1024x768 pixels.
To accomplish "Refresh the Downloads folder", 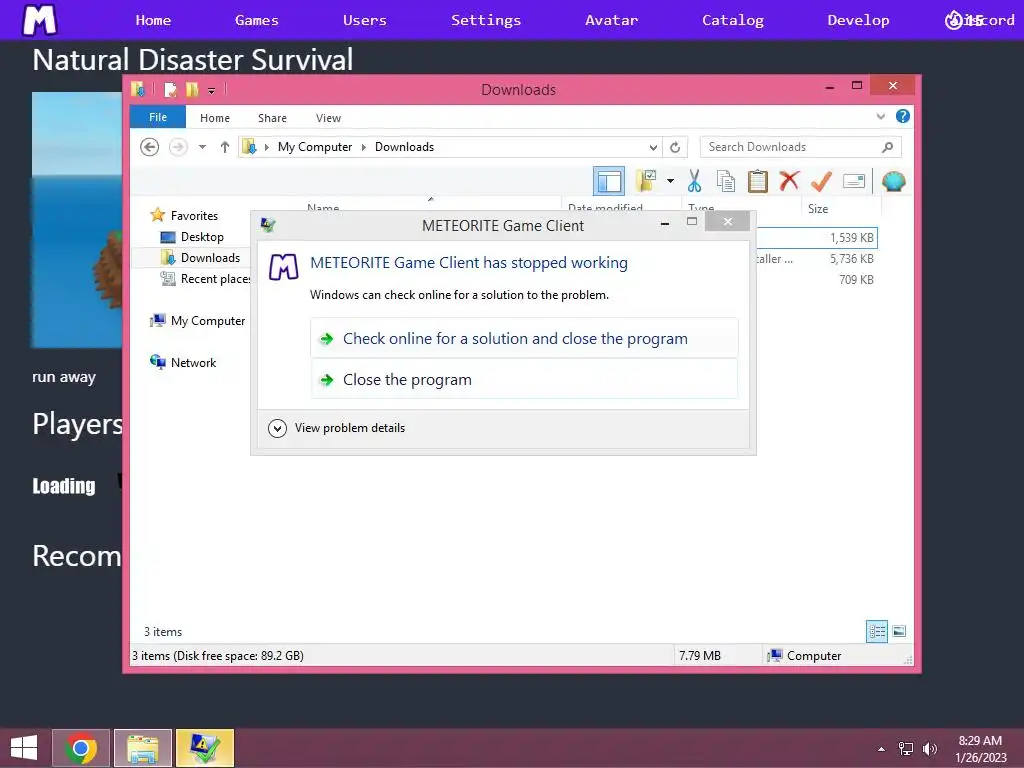I will [x=675, y=148].
